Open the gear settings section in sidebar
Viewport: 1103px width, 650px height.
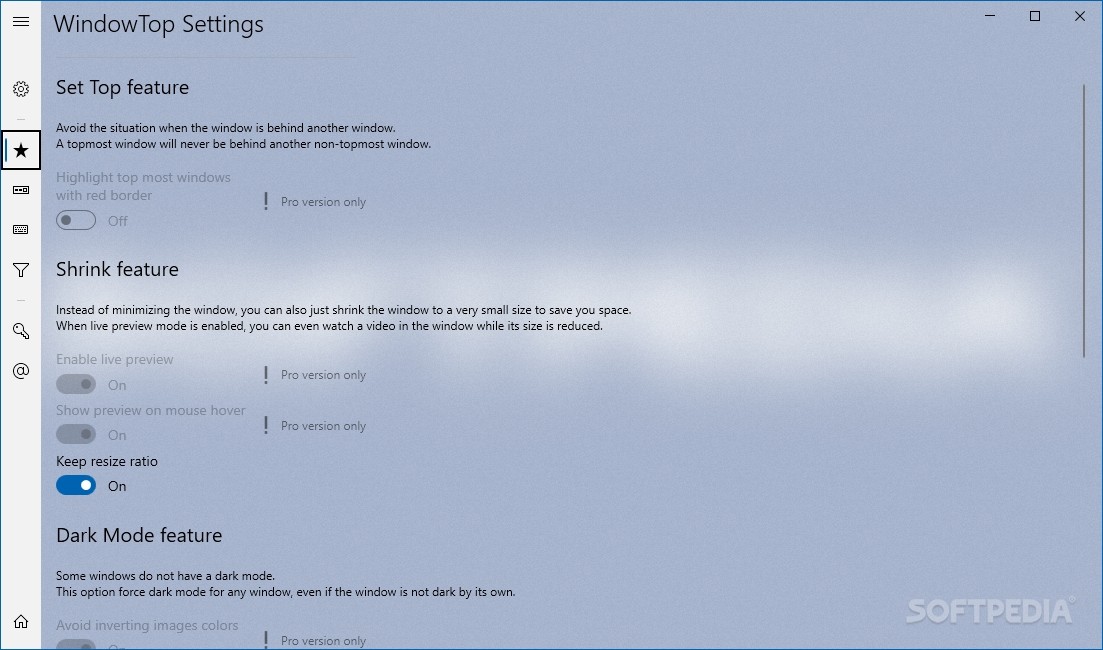click(21, 89)
